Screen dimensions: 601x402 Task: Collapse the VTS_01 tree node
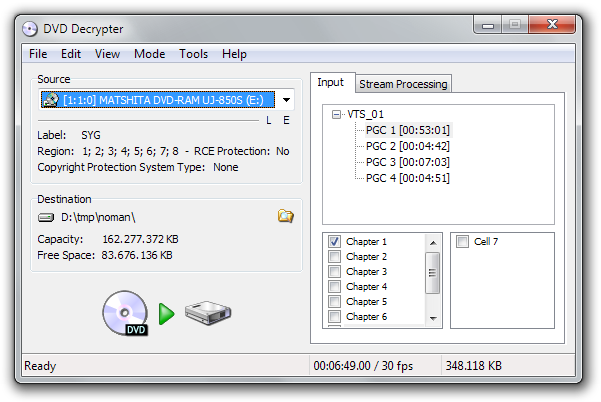tap(336, 114)
